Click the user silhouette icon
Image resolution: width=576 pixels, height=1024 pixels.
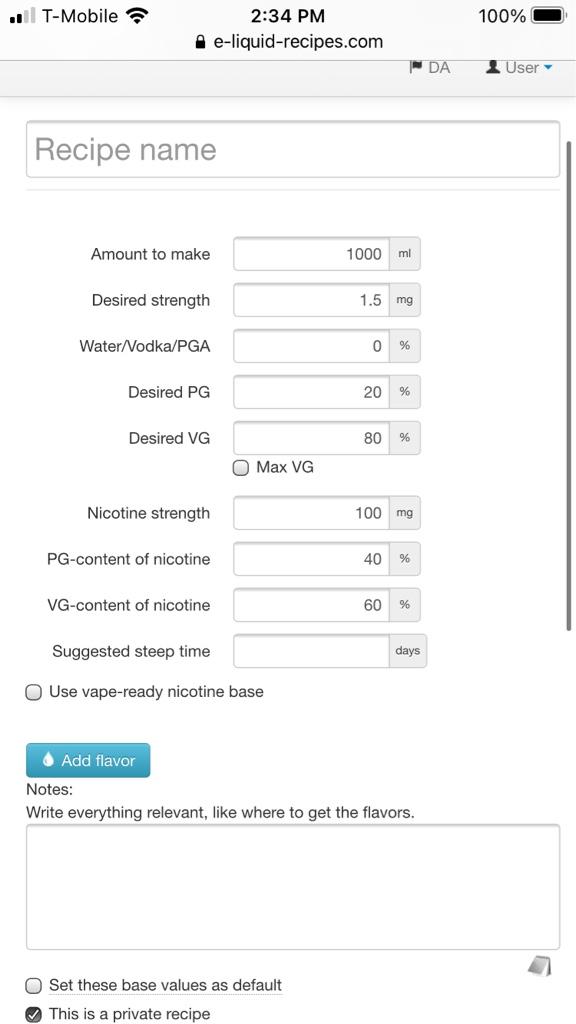tap(493, 67)
